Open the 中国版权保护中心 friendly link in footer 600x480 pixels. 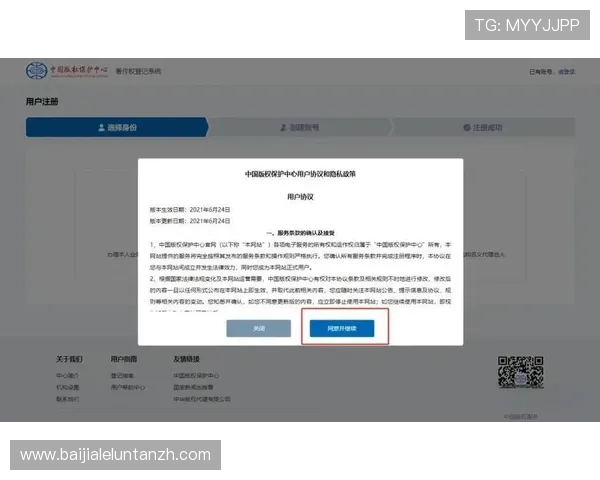(196, 376)
